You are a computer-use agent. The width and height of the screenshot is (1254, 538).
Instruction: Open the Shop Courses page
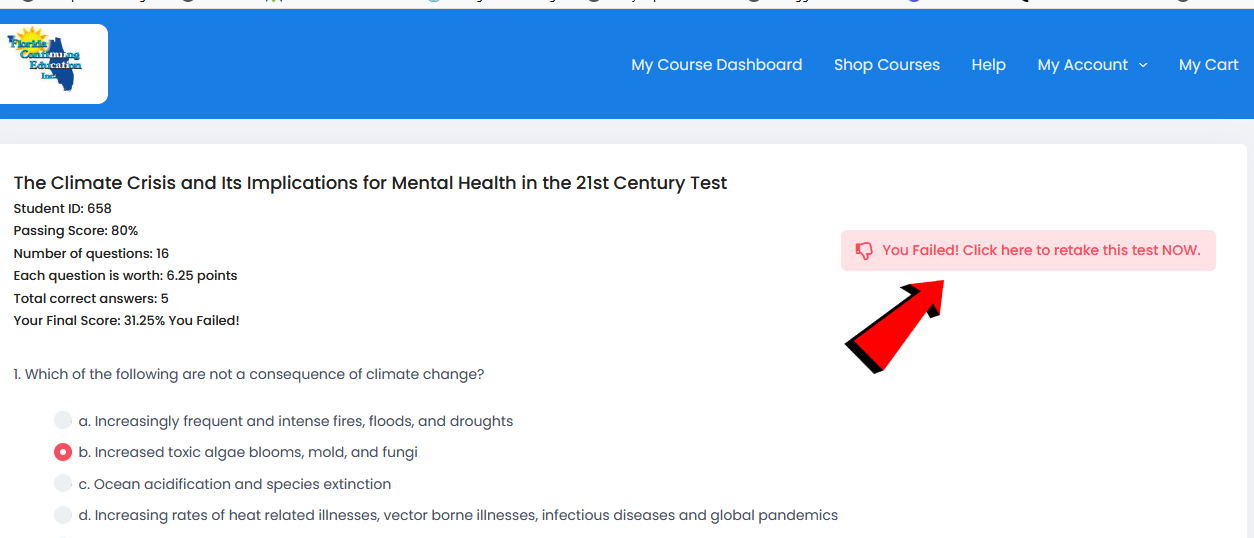click(886, 65)
